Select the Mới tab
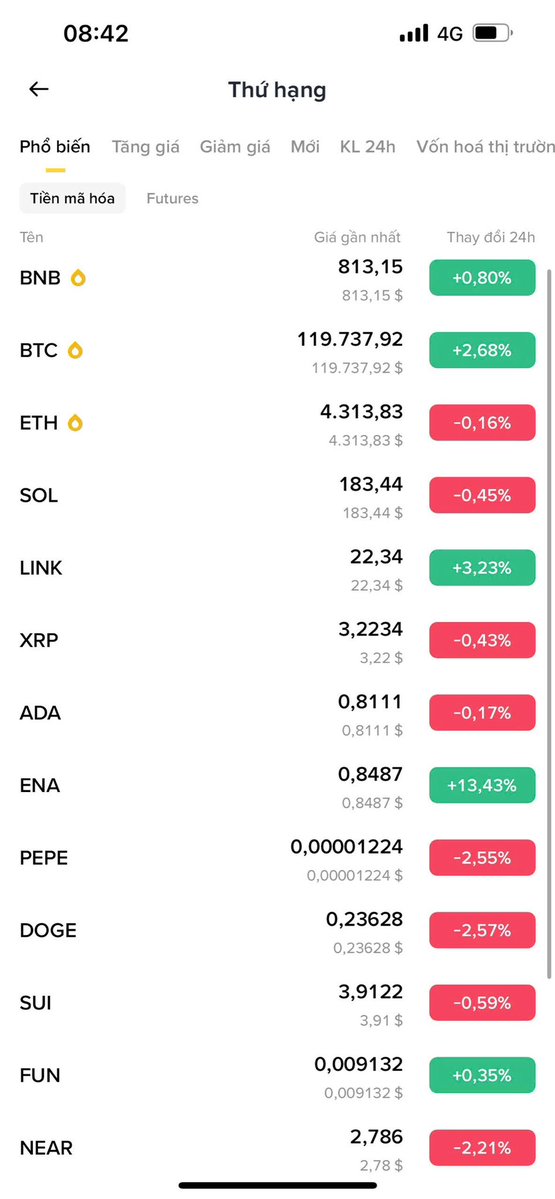Viewport: 555px width, 1199px height. (x=305, y=147)
